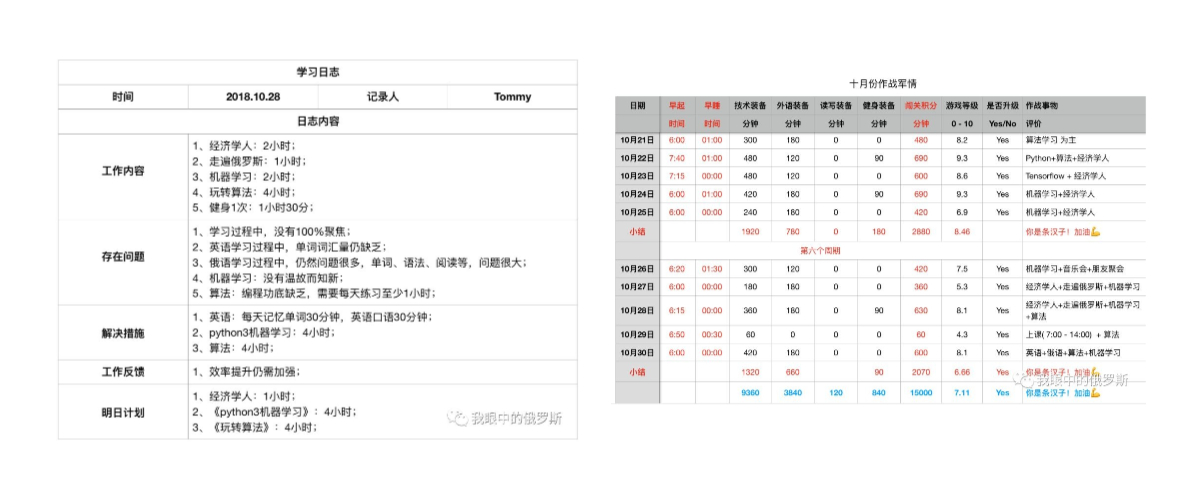Select the recorder name Tommy
Viewport: 1200px width, 500px height.
pos(513,97)
